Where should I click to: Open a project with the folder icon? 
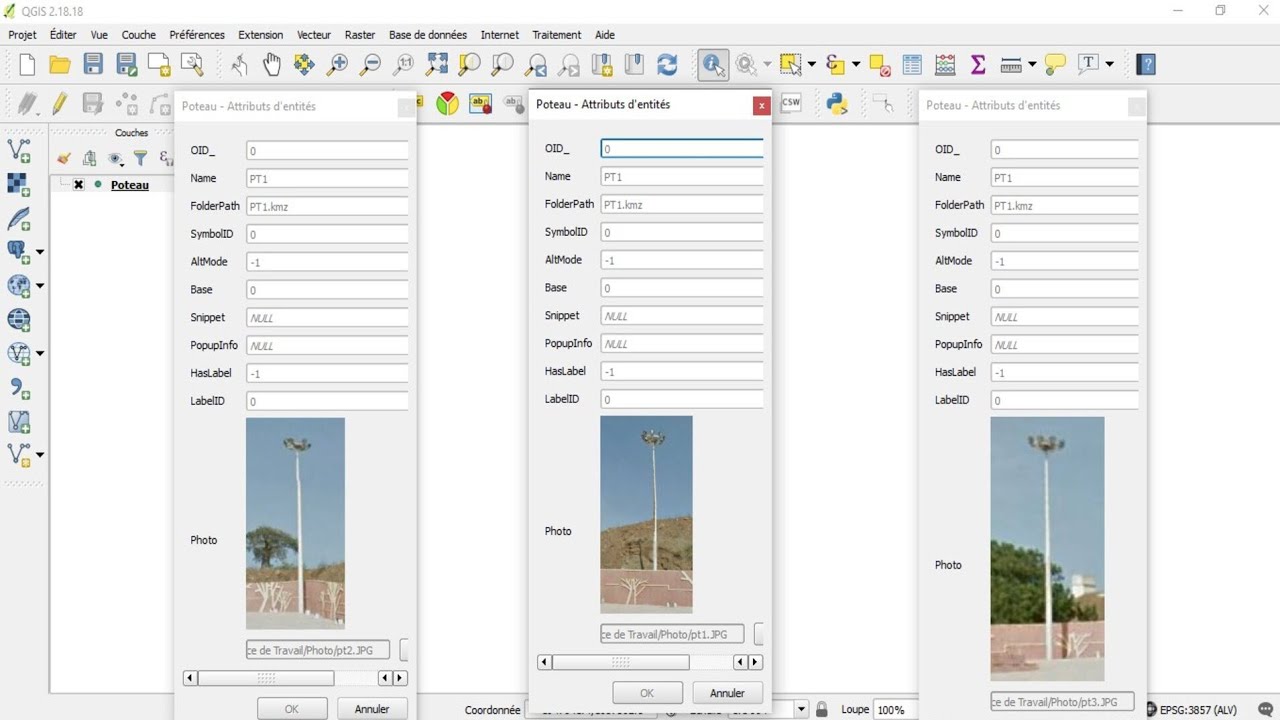[60, 65]
